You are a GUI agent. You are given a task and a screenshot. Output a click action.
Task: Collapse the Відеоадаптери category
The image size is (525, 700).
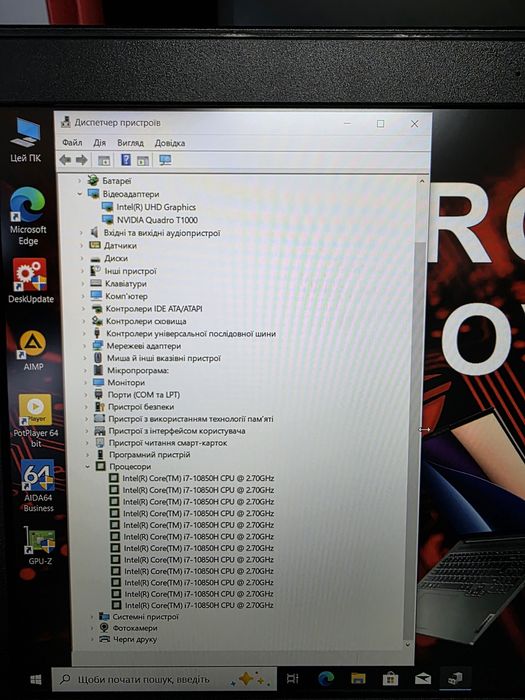tap(80, 194)
